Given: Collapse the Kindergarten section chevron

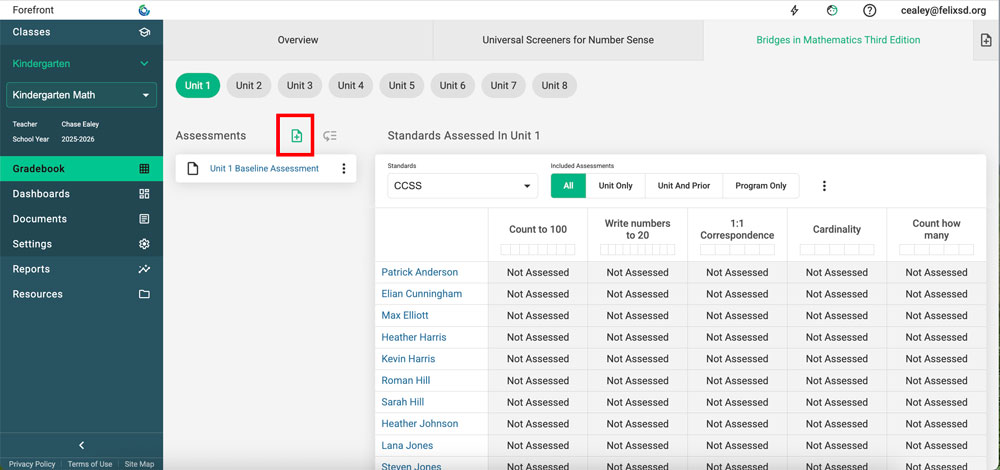Looking at the screenshot, I should pos(144,64).
